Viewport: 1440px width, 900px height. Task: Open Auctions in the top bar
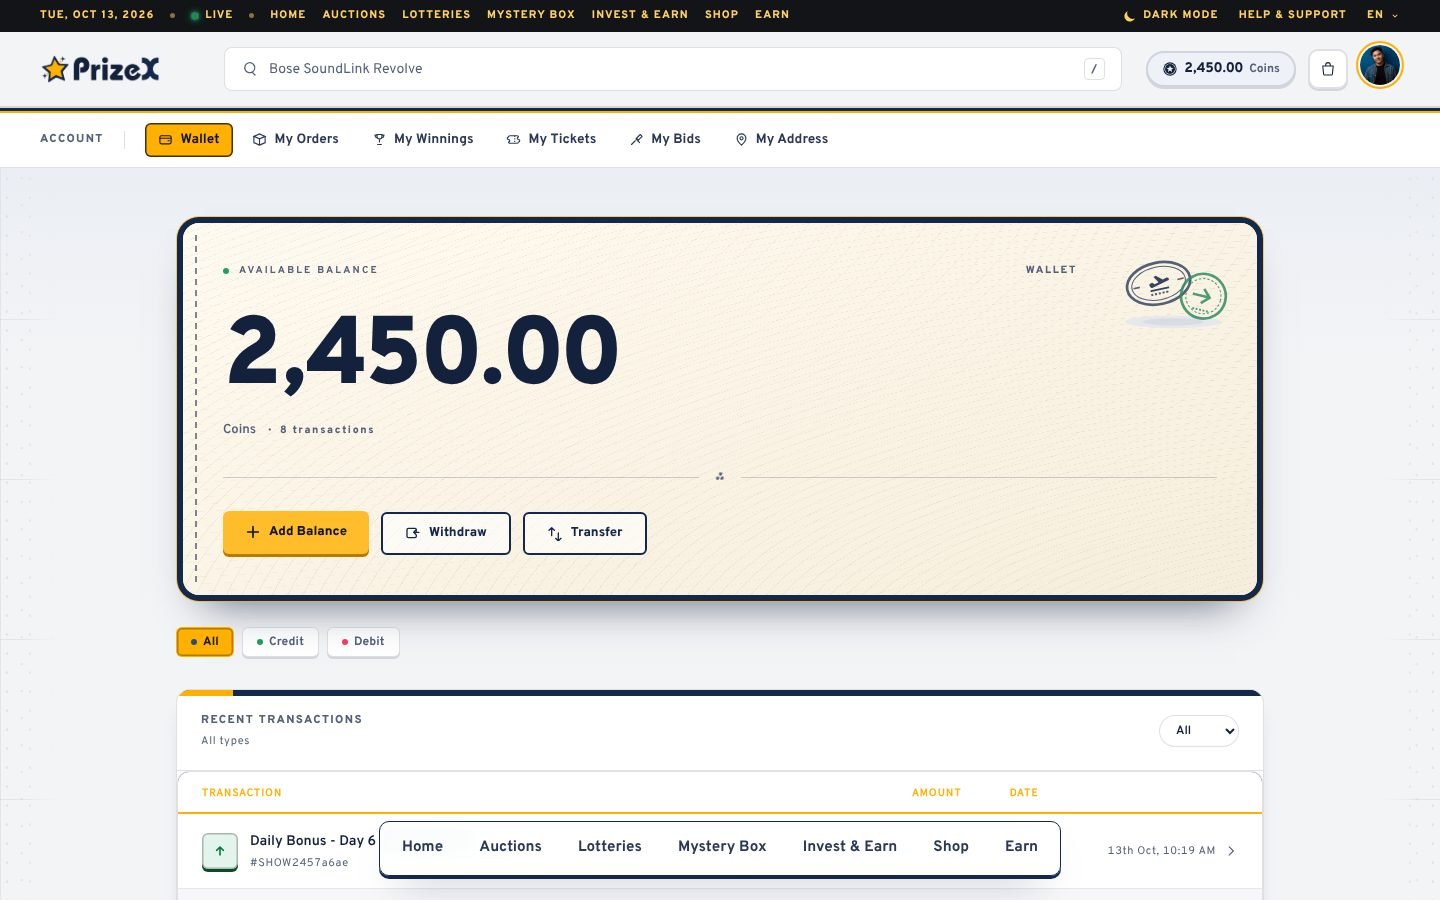point(354,15)
